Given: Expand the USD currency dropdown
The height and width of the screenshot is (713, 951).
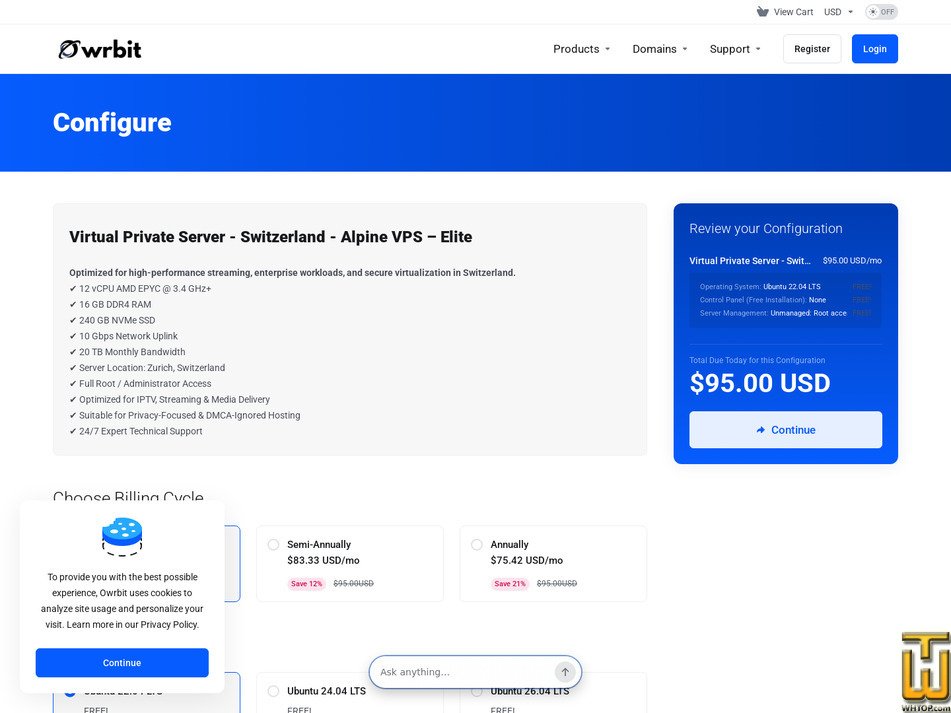Looking at the screenshot, I should point(838,12).
